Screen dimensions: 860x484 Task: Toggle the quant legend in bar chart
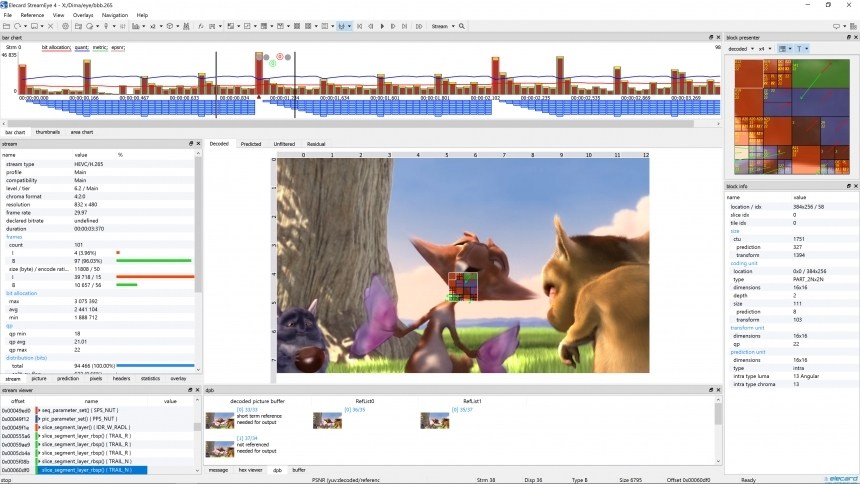[x=81, y=47]
